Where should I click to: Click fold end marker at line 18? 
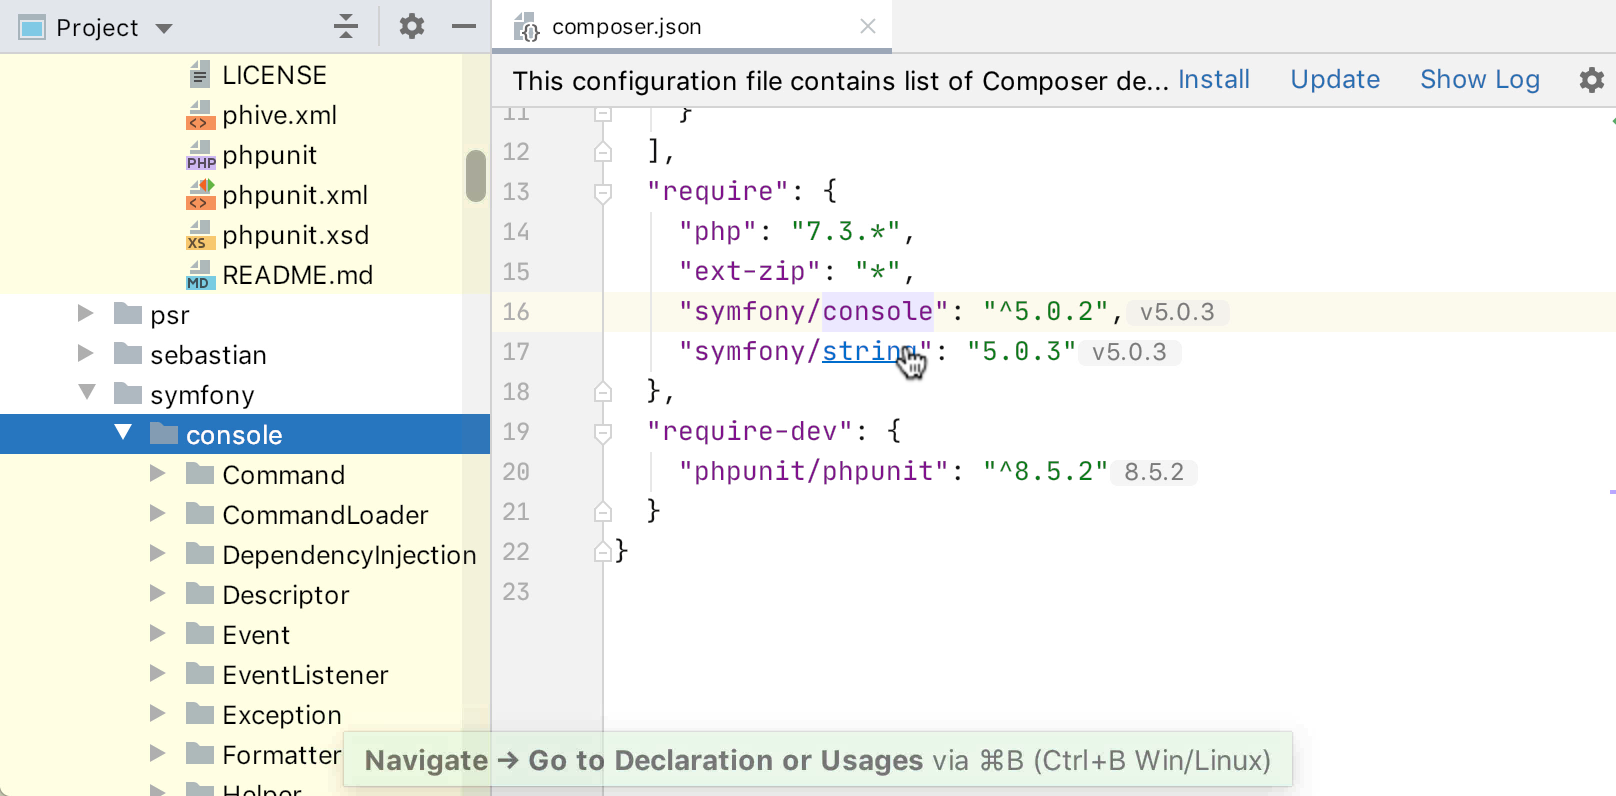pos(603,391)
